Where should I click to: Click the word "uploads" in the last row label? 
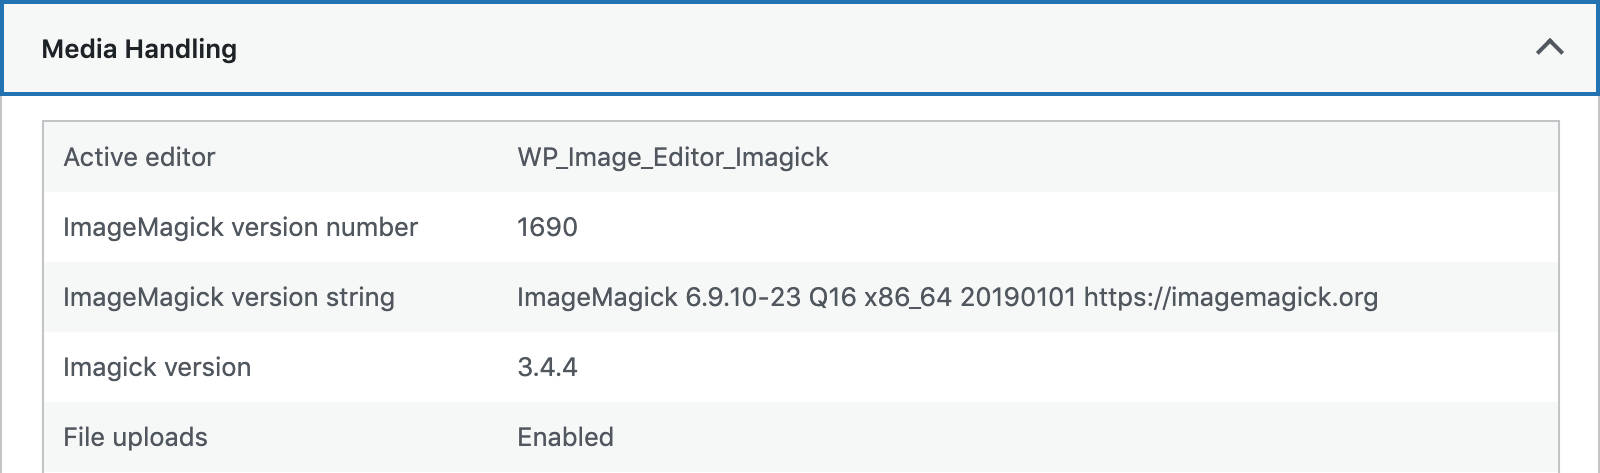point(159,437)
